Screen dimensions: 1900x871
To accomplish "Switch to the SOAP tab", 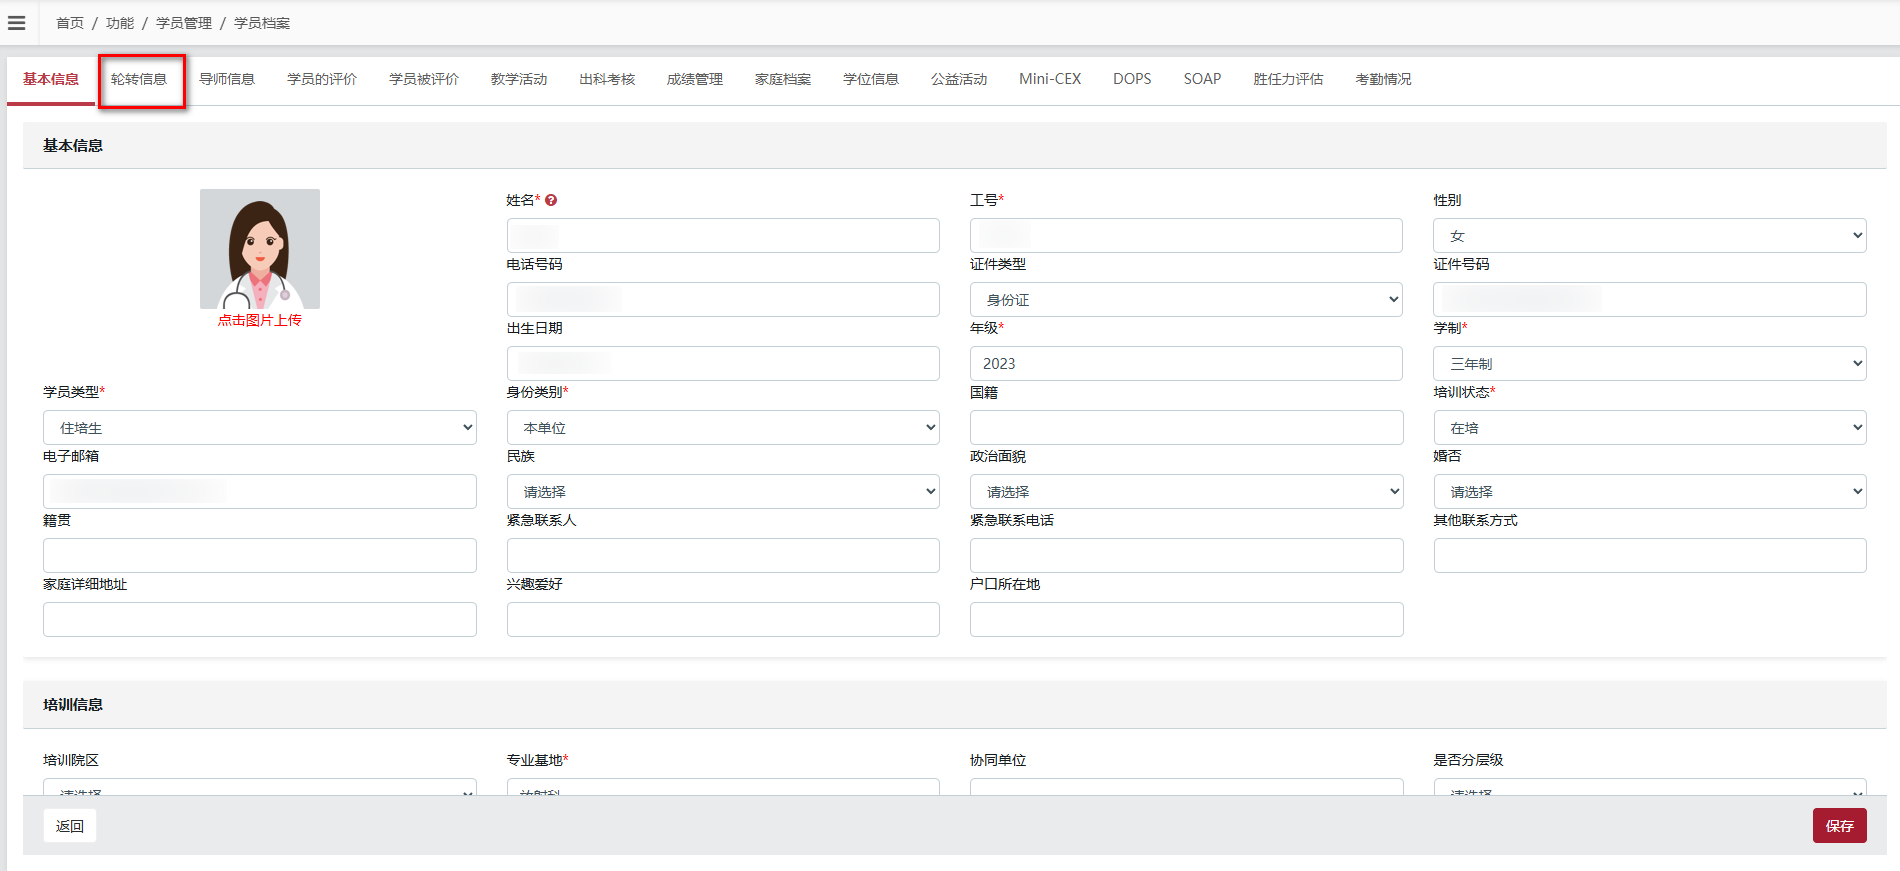I will tap(1202, 79).
